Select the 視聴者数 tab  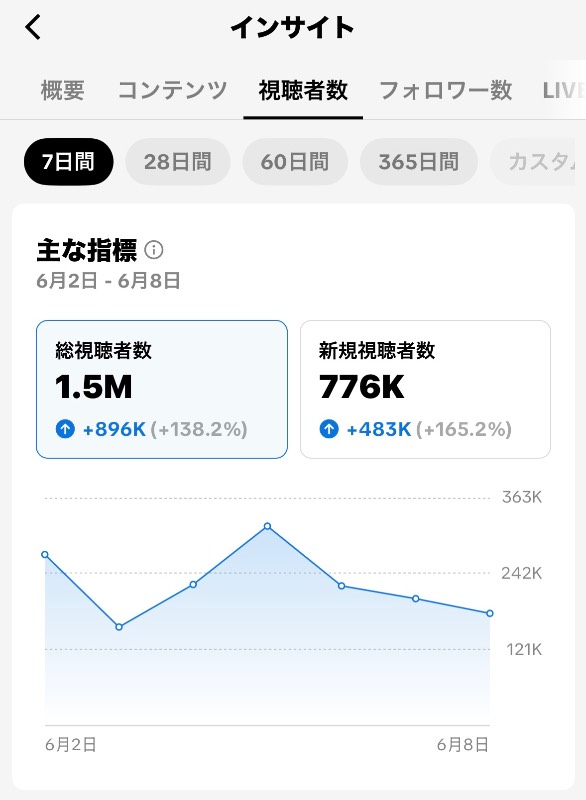point(303,91)
